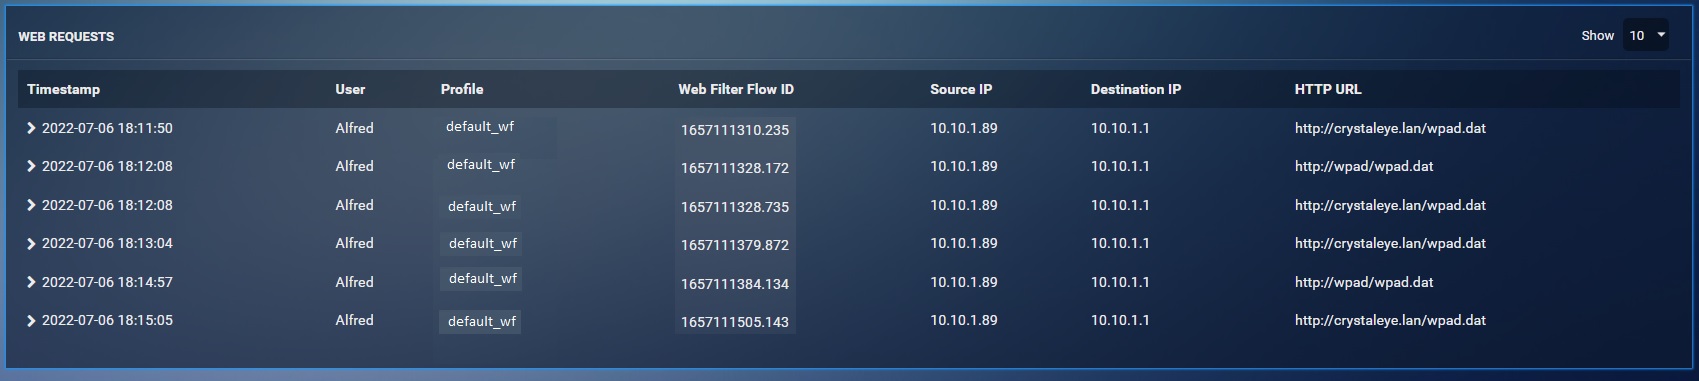Sort by the Timestamp column header
The image size is (1699, 381).
click(63, 89)
